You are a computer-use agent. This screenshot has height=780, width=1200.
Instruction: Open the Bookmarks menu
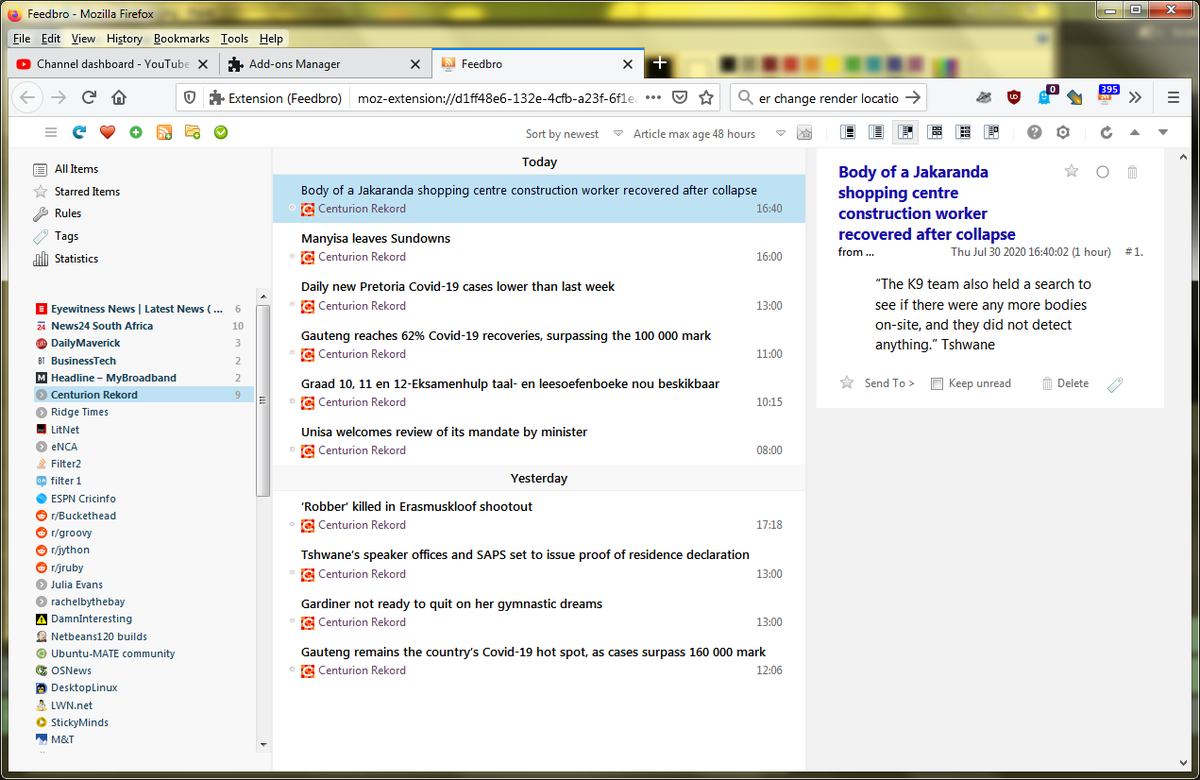coord(182,38)
